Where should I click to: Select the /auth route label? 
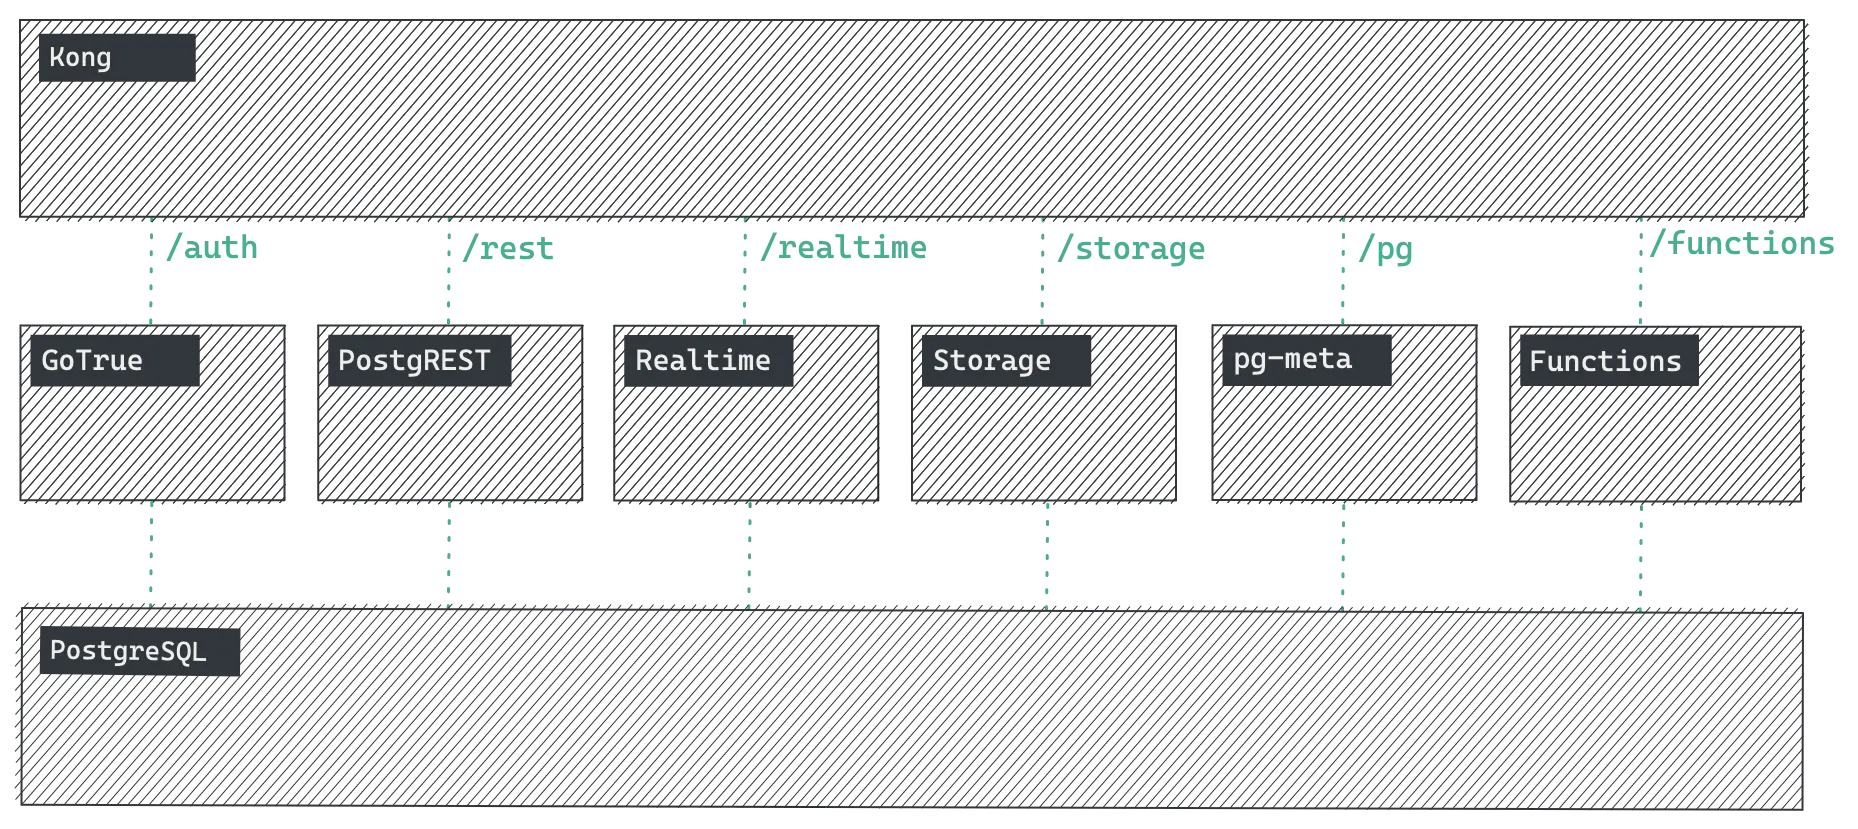coord(212,248)
